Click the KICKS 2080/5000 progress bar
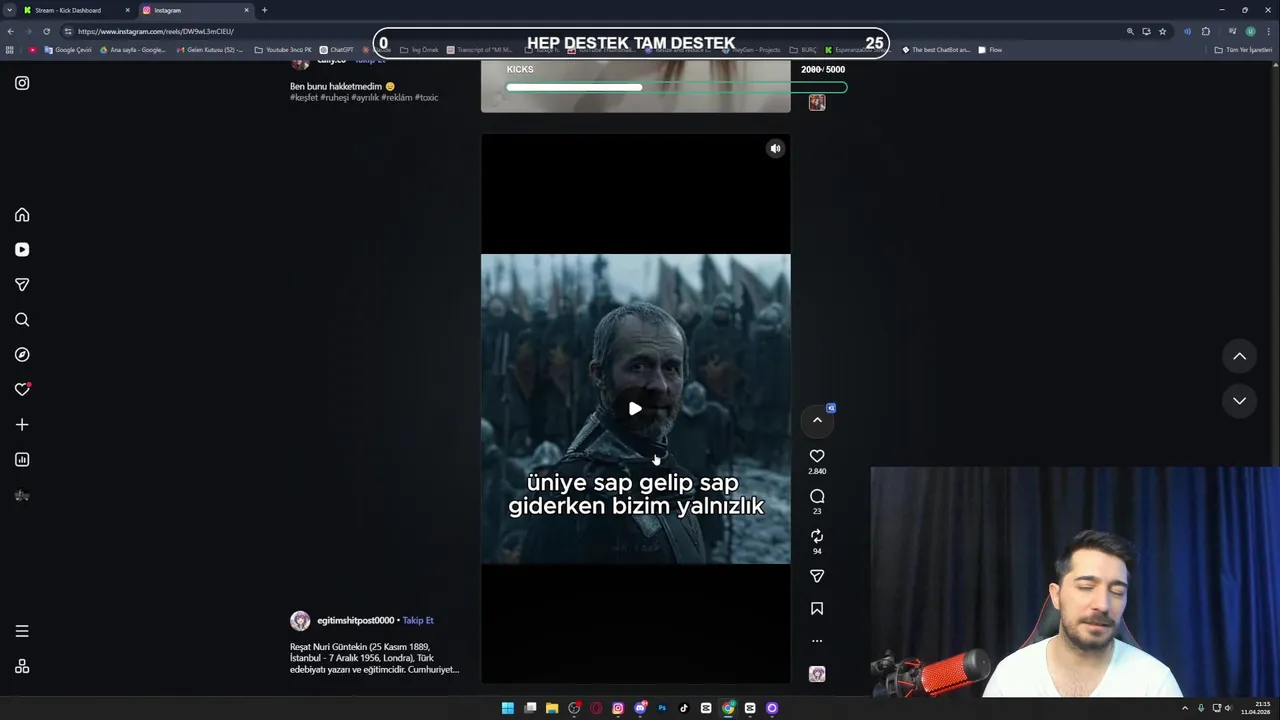This screenshot has width=1280, height=720. click(x=676, y=87)
